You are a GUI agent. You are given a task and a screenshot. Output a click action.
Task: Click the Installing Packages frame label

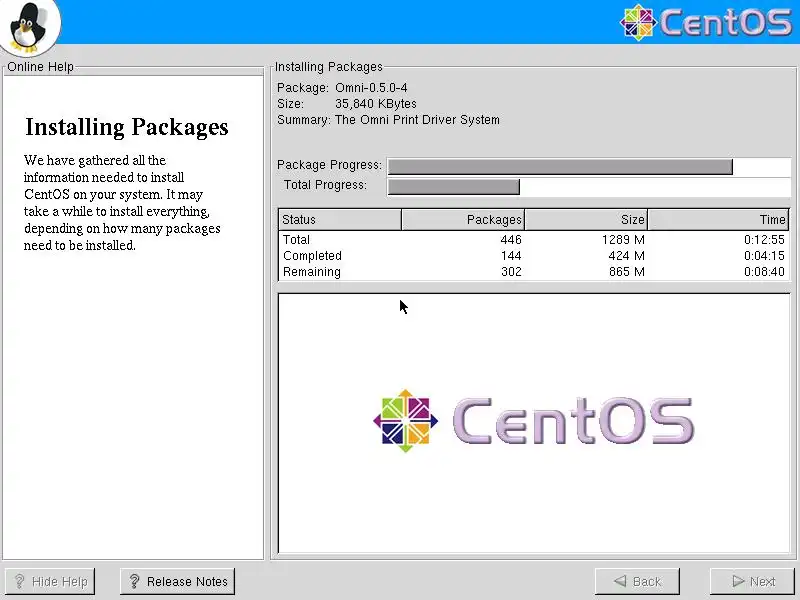[329, 67]
